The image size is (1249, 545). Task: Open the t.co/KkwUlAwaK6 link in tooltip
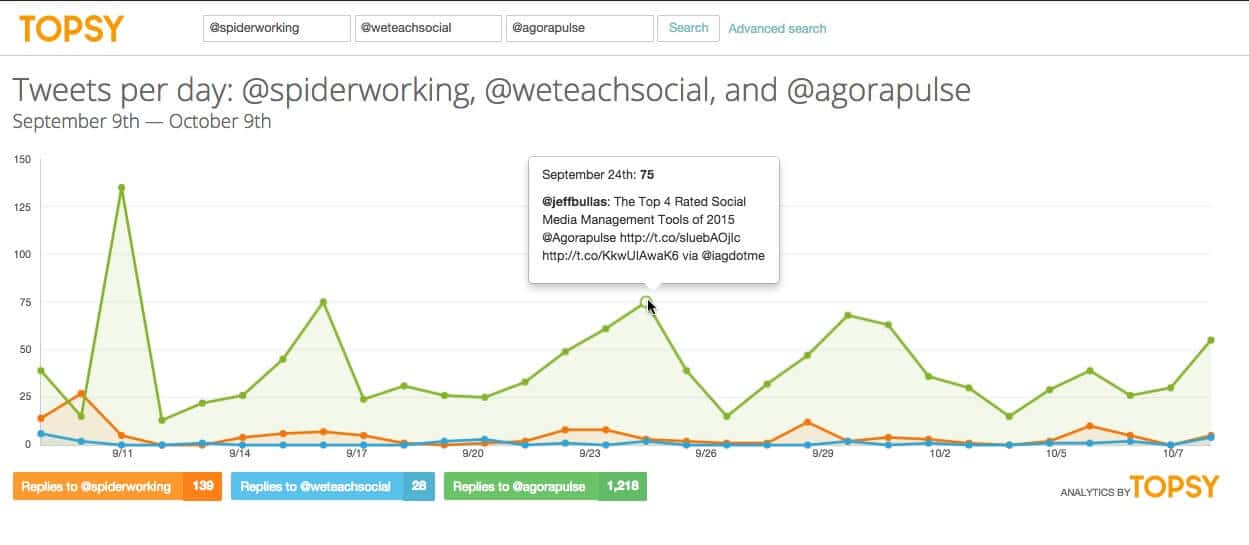coord(609,255)
